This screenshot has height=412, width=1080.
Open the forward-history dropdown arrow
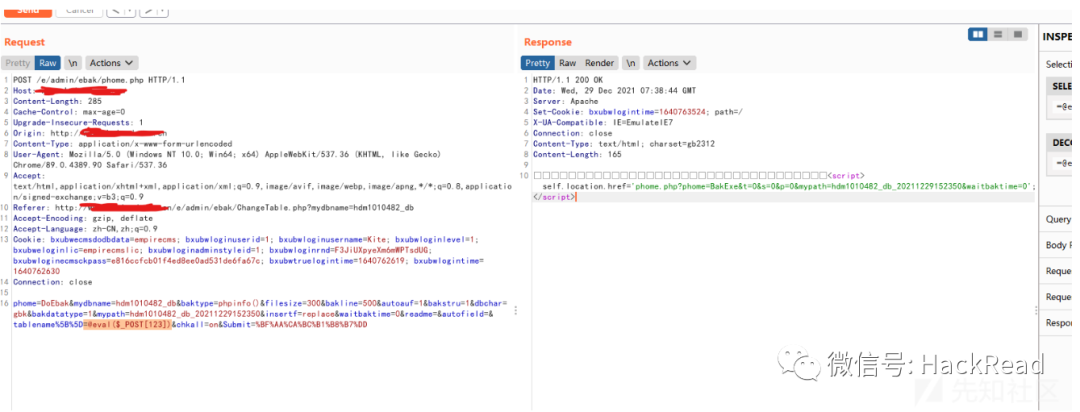tap(163, 10)
